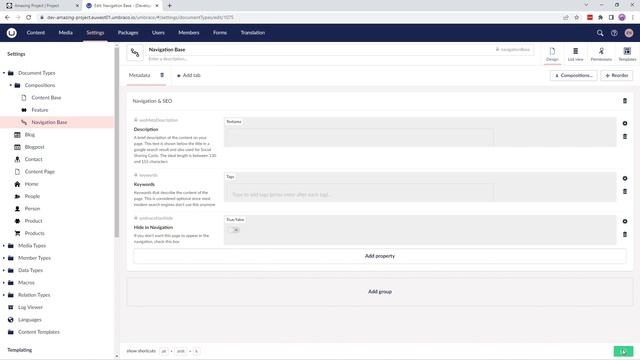
Task: Expand the Macros folder
Action: tap(4, 282)
